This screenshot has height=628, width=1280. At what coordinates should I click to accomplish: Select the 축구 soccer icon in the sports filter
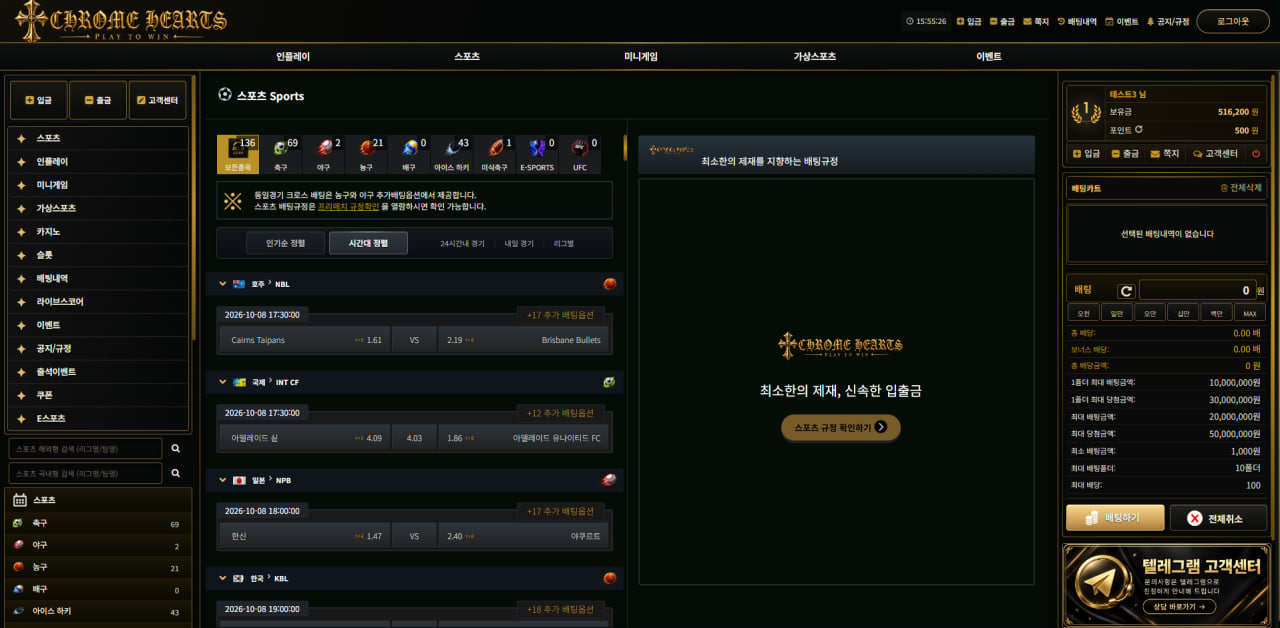coord(280,155)
